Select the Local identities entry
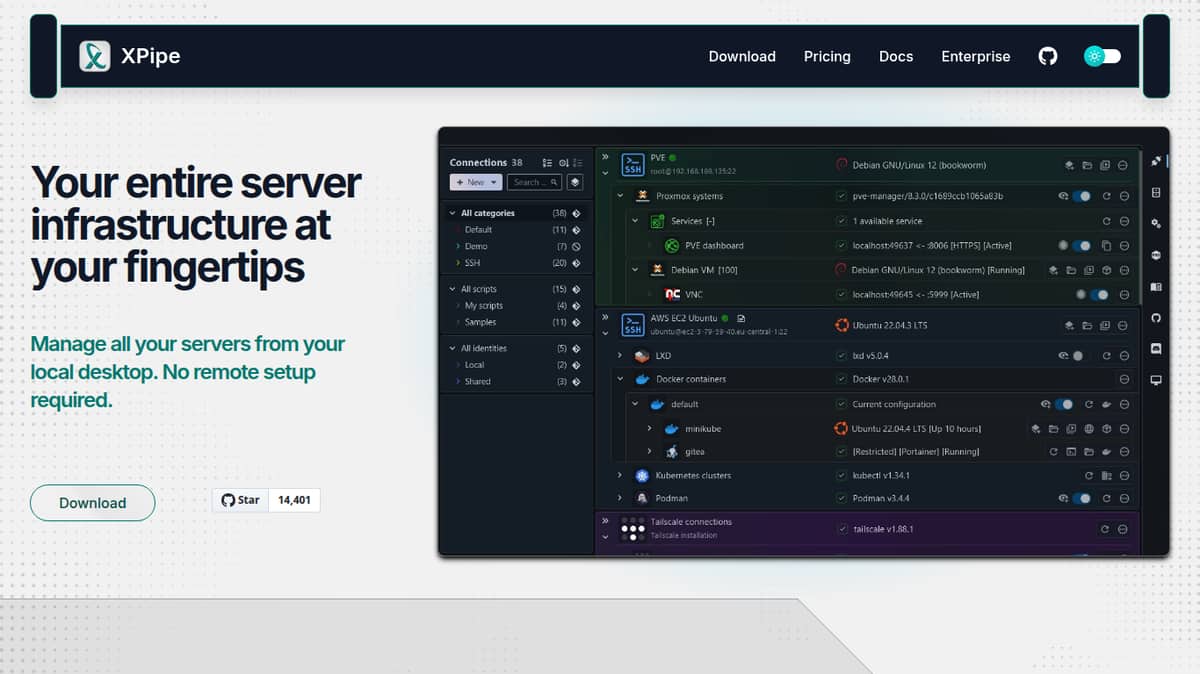 pyautogui.click(x=474, y=365)
